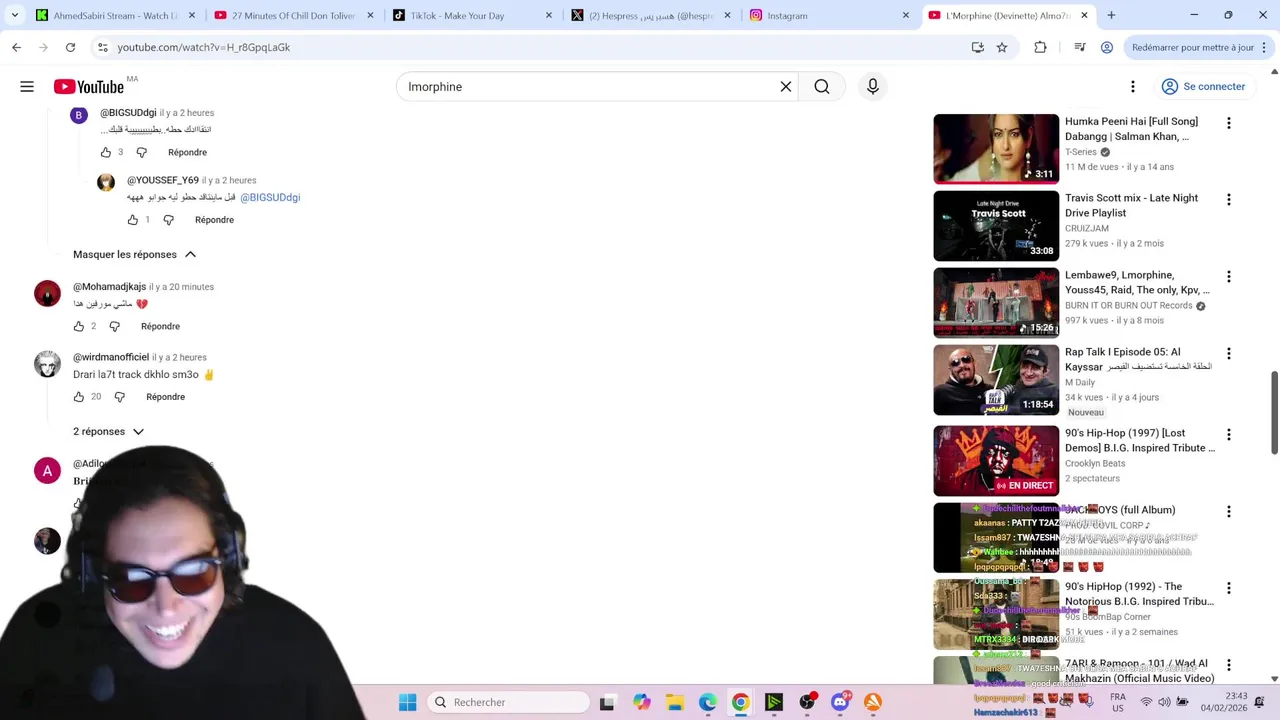This screenshot has height=720, width=1280.
Task: Click the site info icon in address bar
Action: [x=101, y=47]
